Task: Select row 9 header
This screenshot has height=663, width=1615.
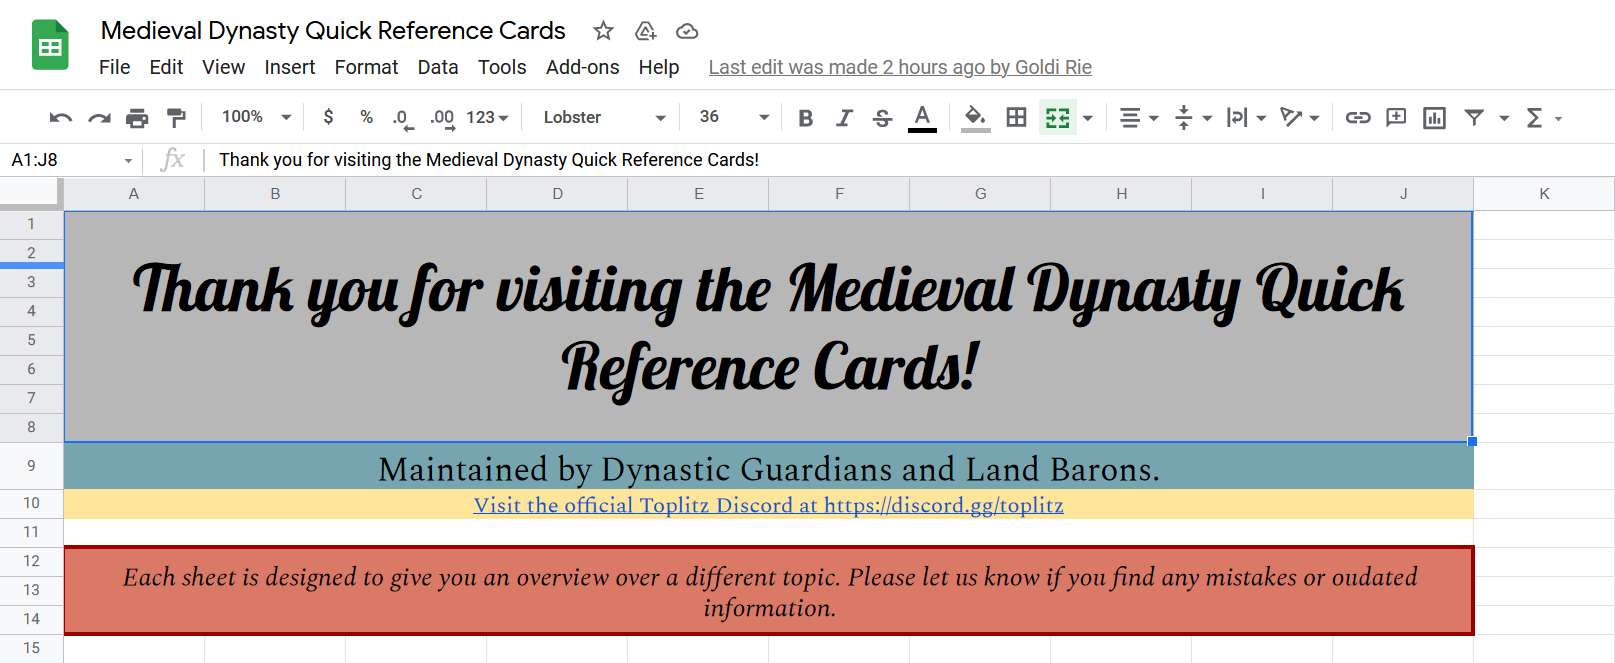Action: pos(31,466)
